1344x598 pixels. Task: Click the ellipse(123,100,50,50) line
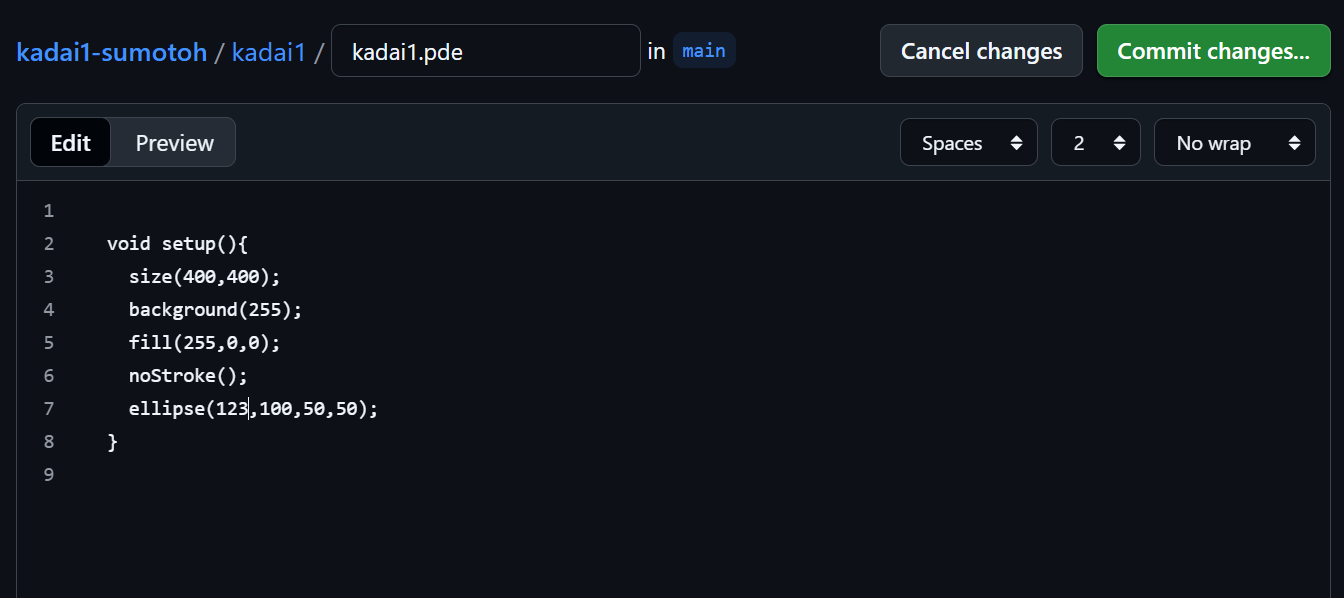point(253,408)
